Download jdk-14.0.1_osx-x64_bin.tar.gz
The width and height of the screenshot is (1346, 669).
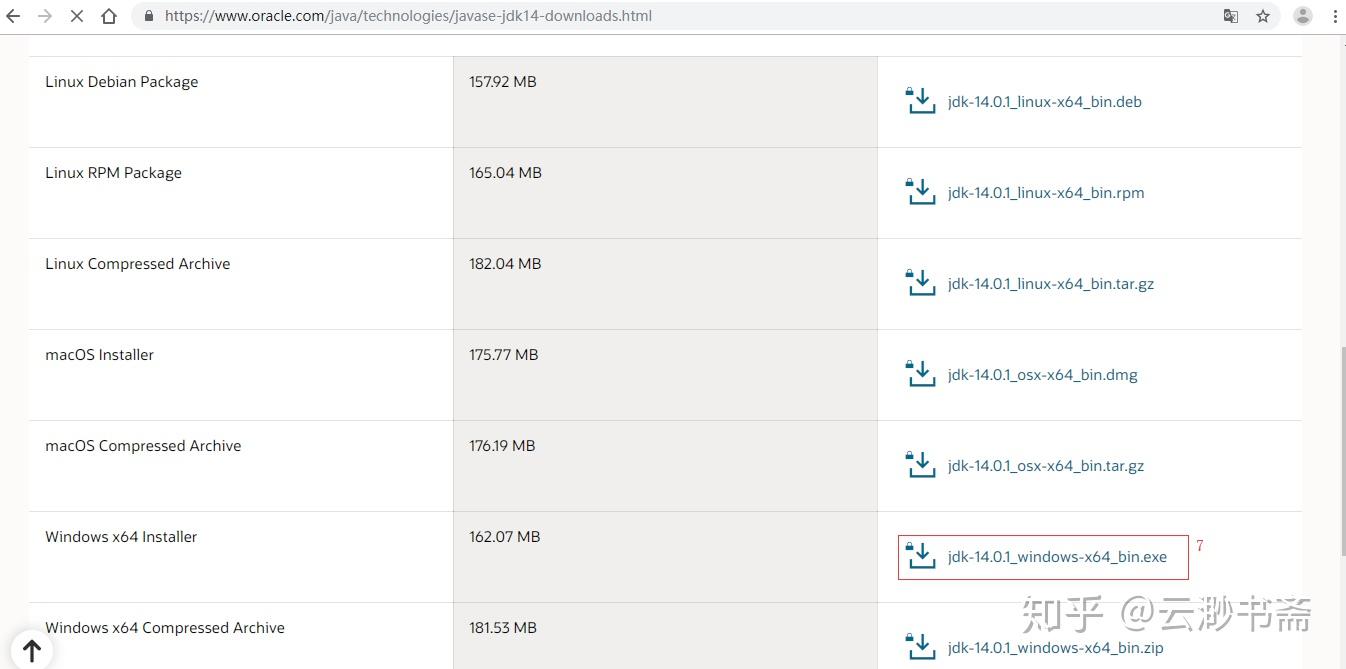[x=1045, y=466]
